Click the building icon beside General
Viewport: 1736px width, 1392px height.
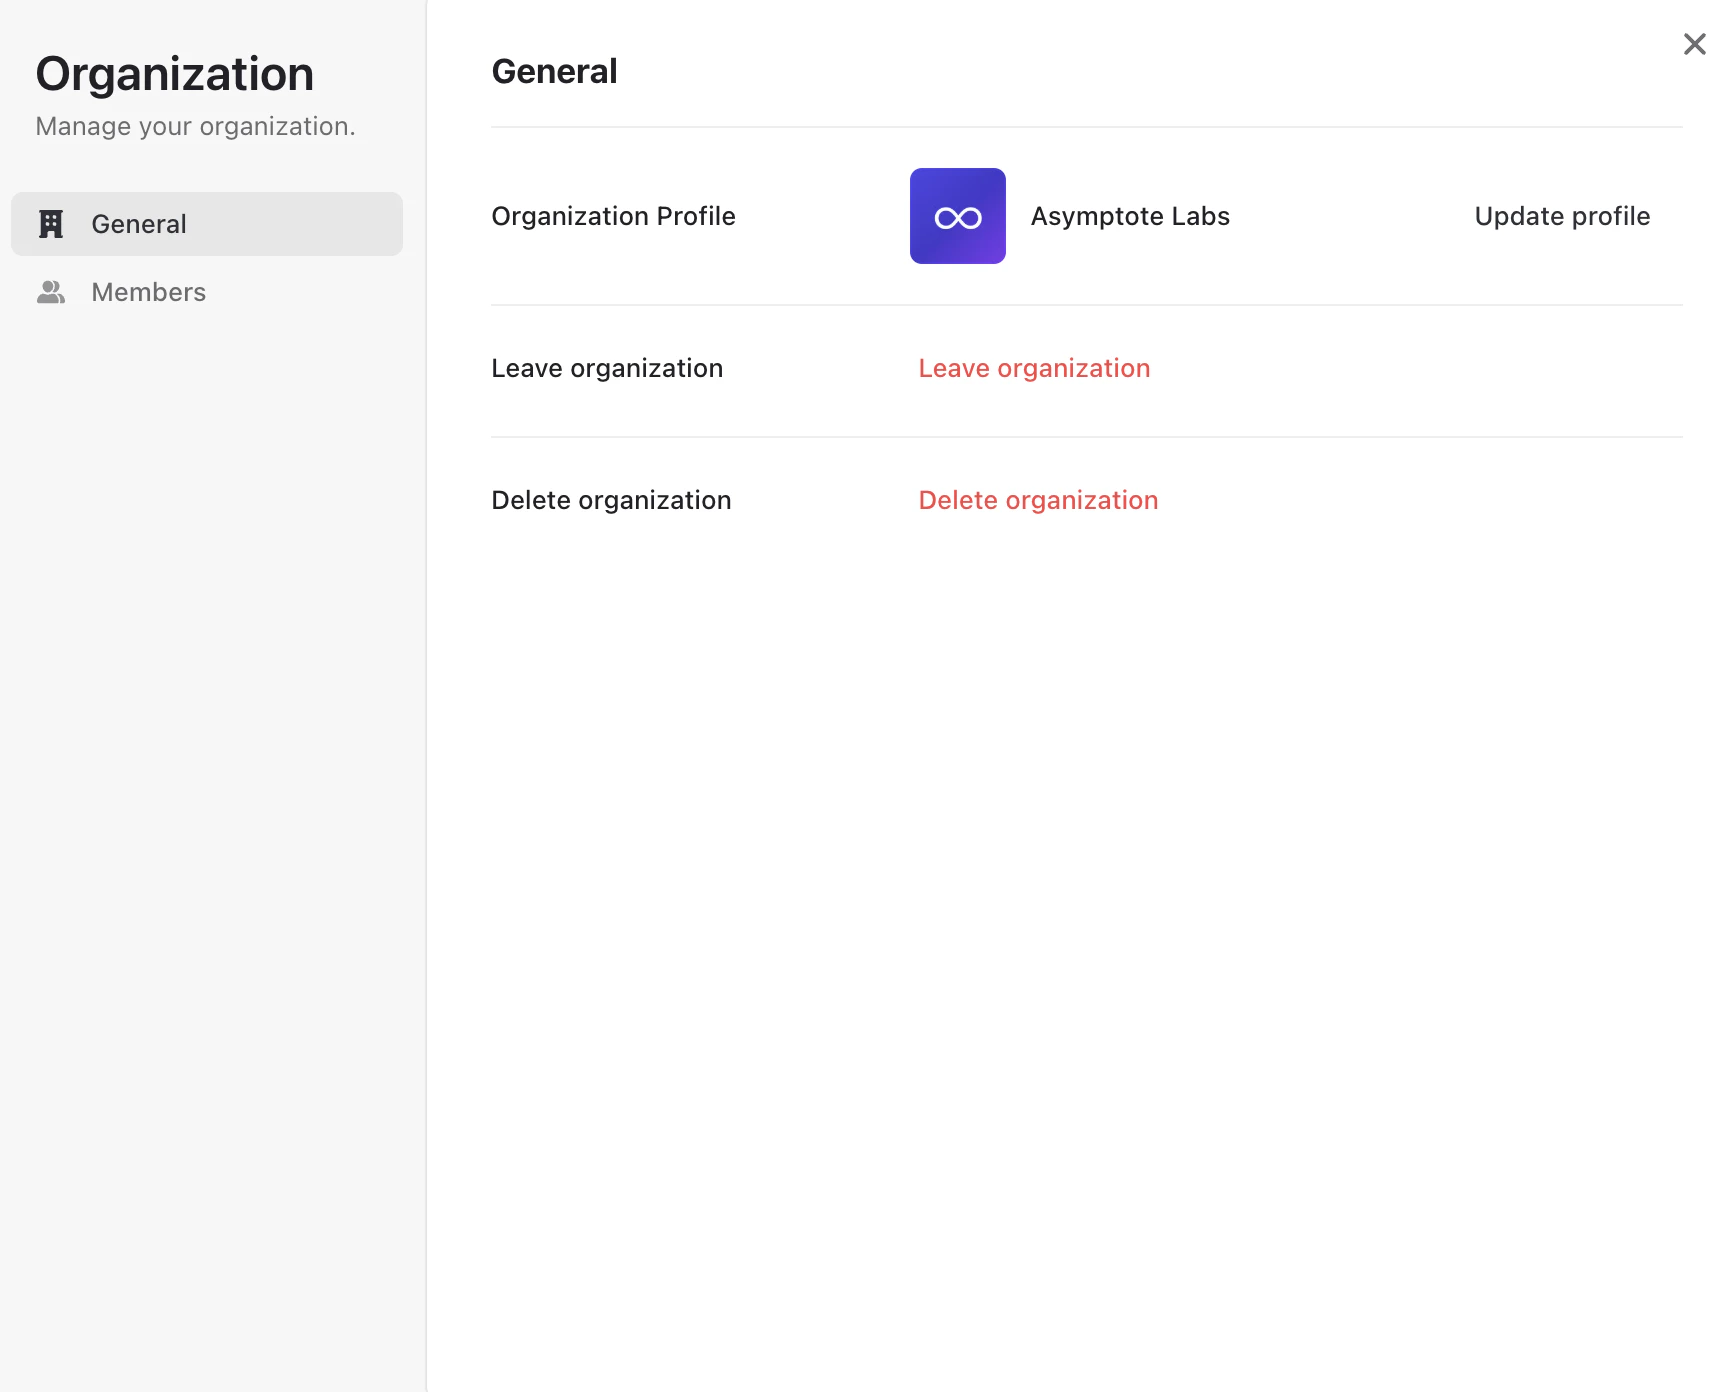pos(50,223)
